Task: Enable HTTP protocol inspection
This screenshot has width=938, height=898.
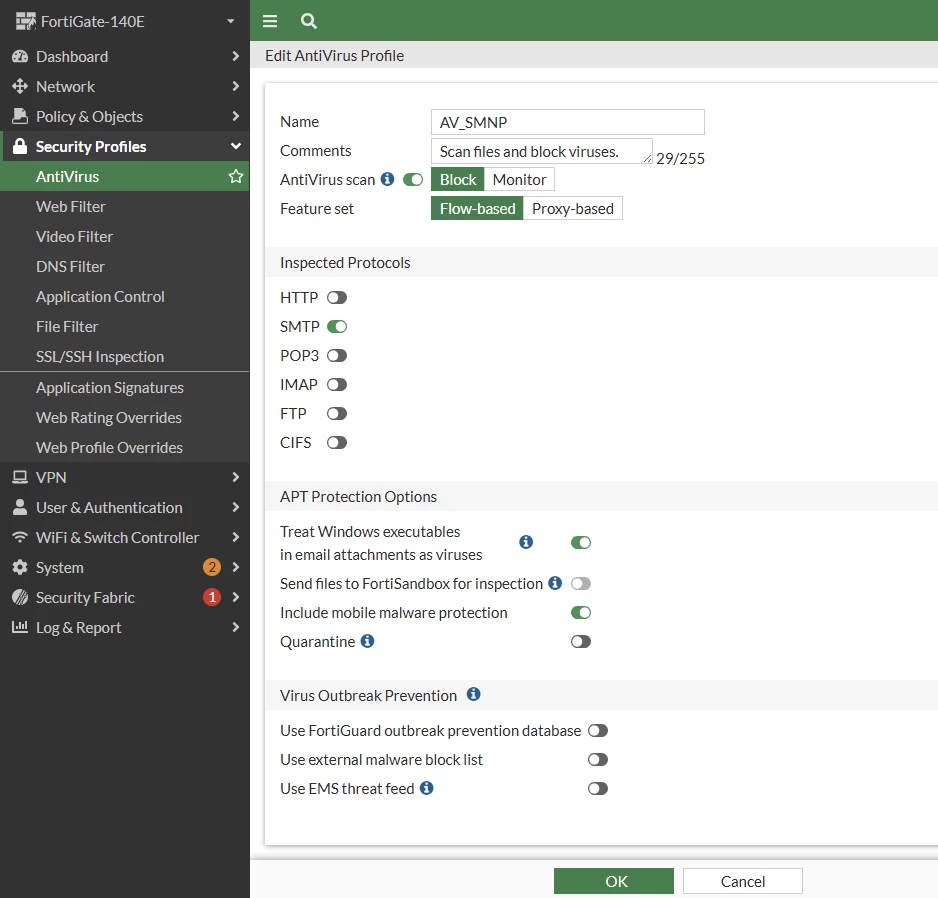Action: [337, 297]
